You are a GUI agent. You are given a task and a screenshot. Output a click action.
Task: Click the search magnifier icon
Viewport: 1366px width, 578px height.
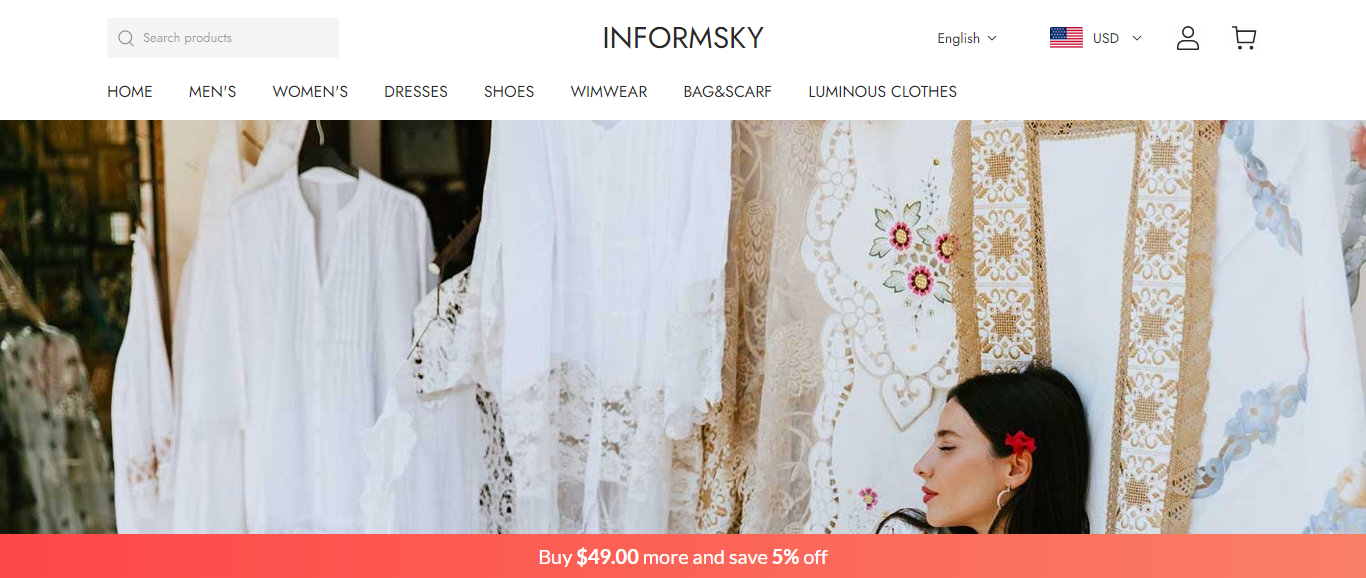pyautogui.click(x=126, y=38)
